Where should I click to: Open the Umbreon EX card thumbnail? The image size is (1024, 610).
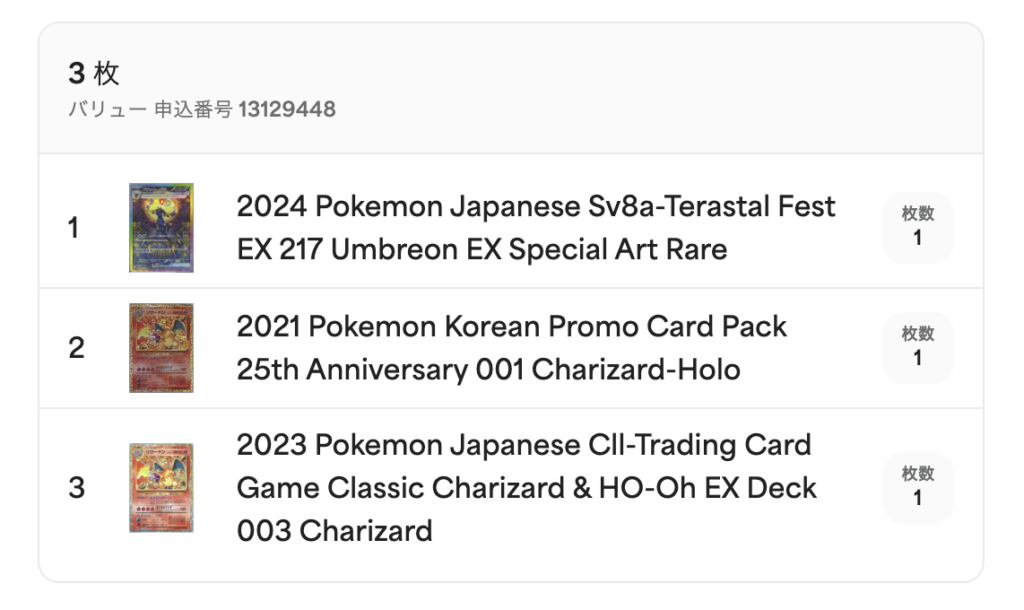pos(161,228)
